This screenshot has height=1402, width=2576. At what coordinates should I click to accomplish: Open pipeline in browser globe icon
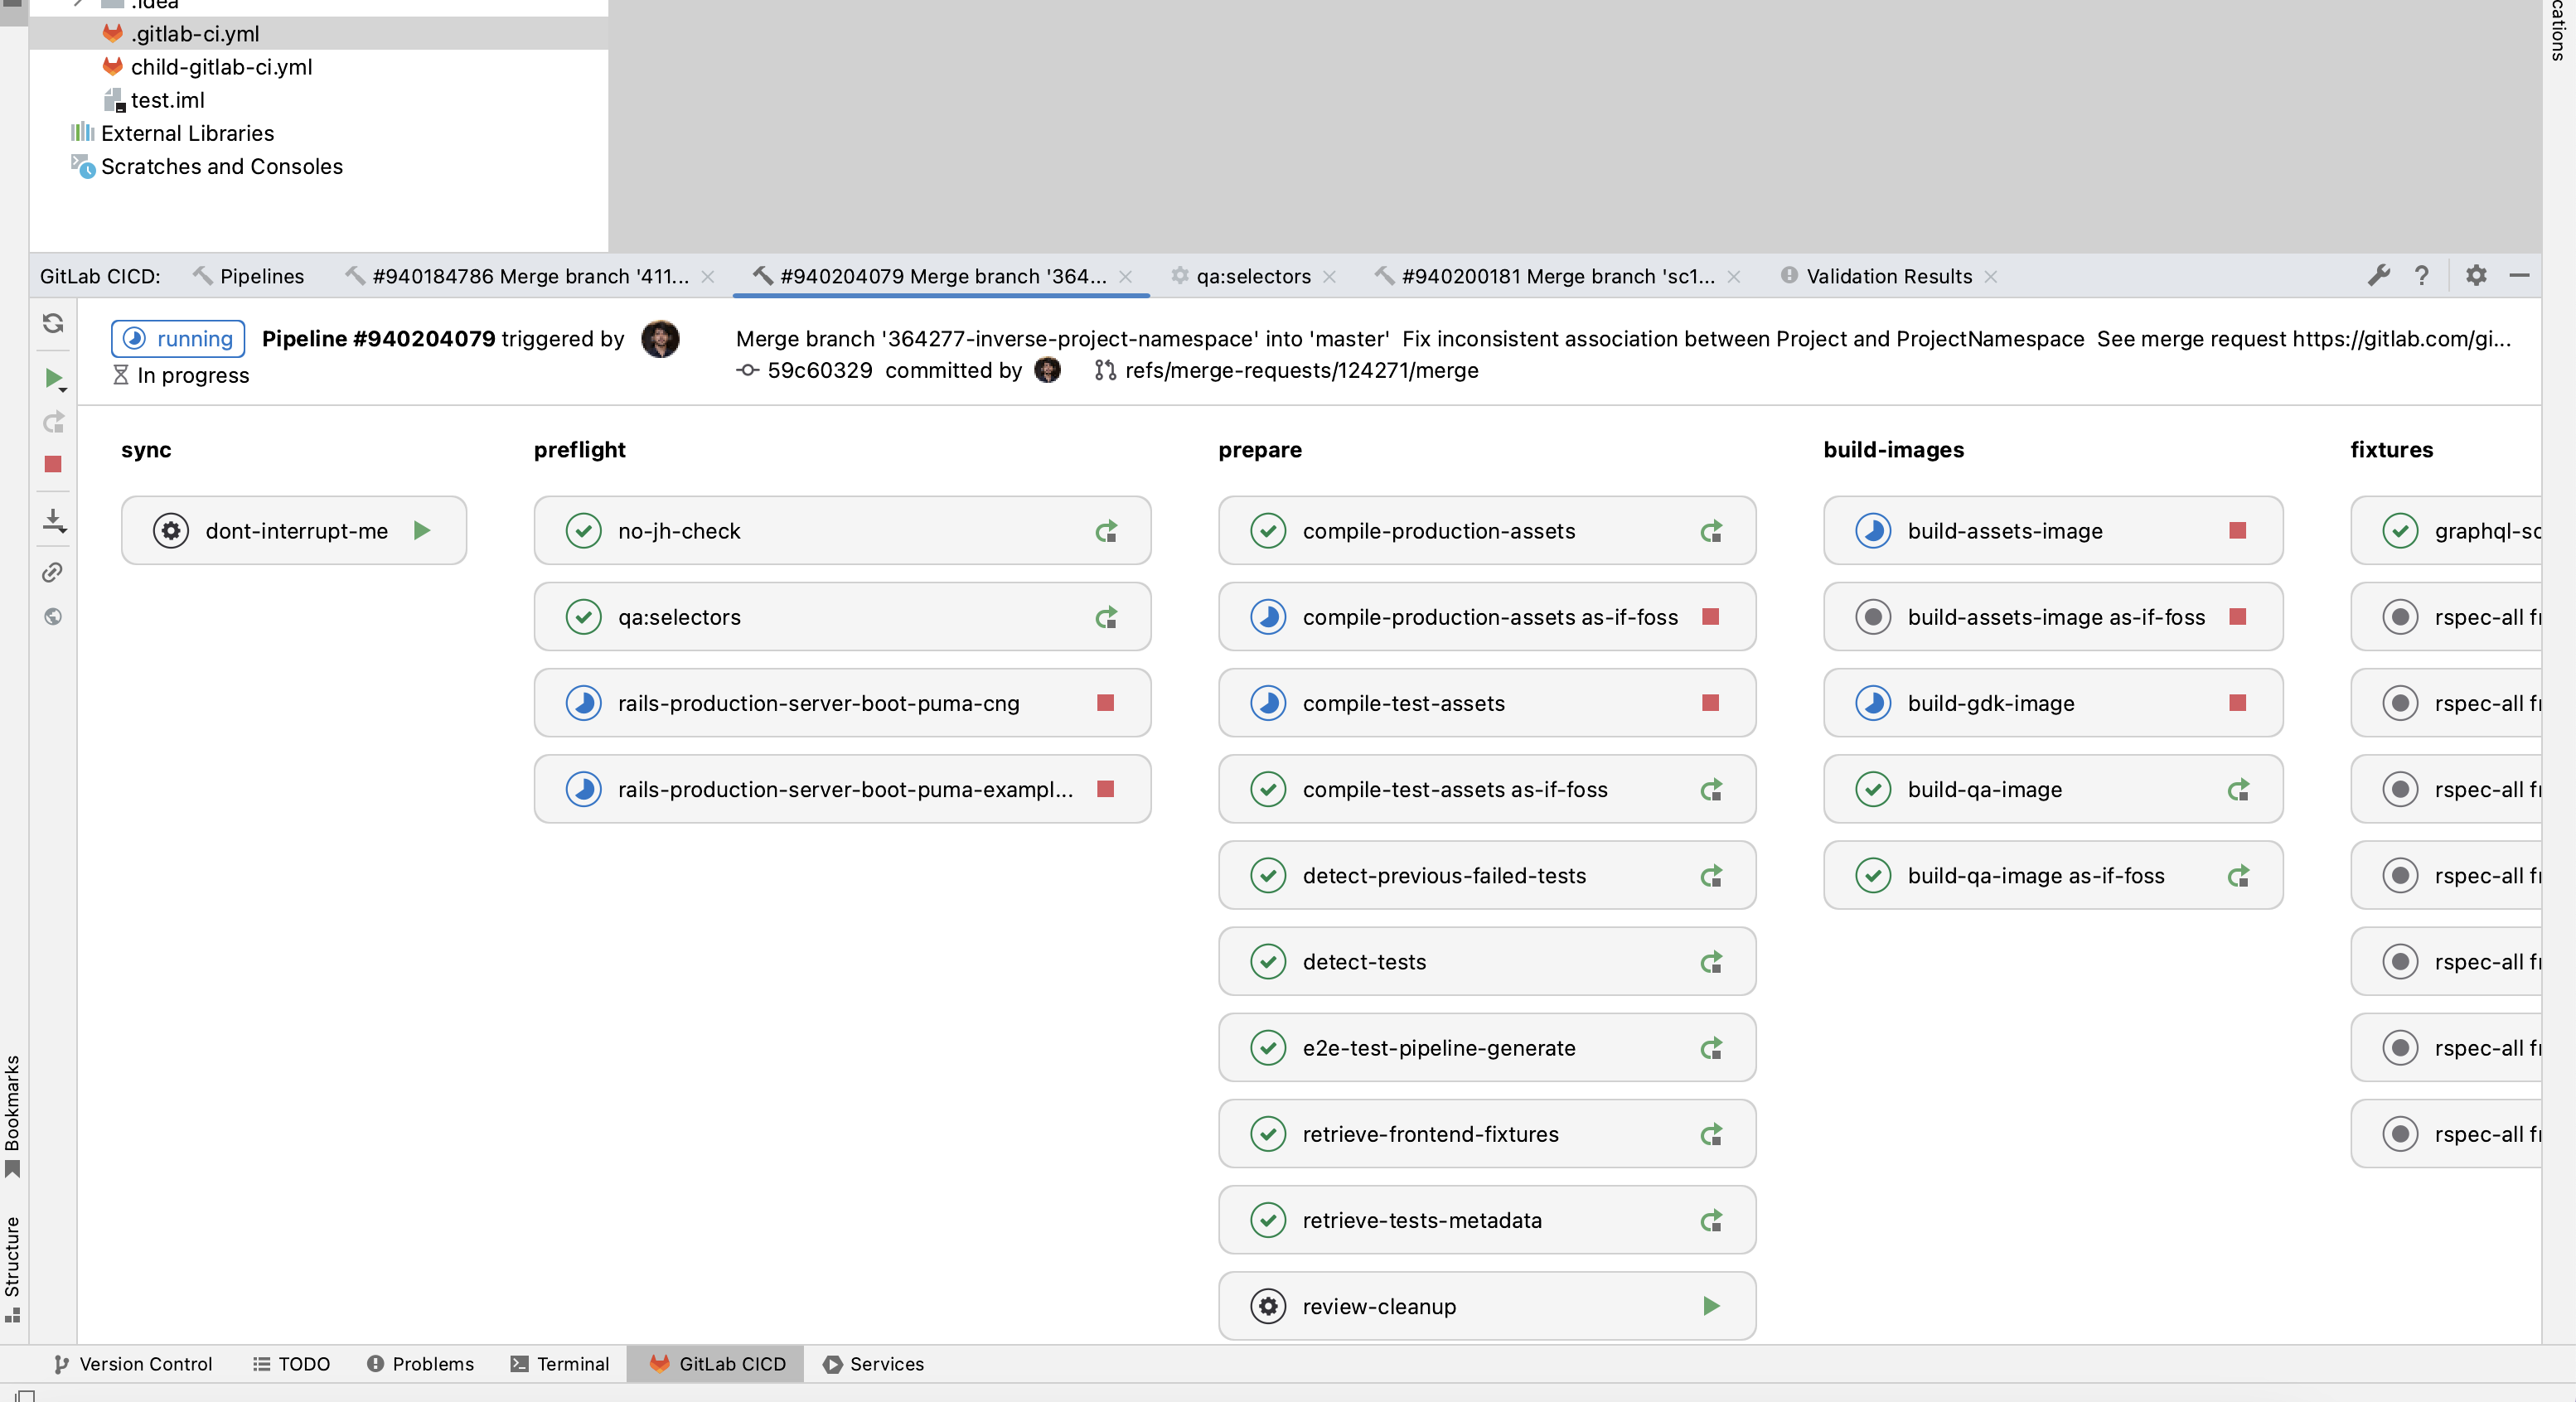[53, 616]
